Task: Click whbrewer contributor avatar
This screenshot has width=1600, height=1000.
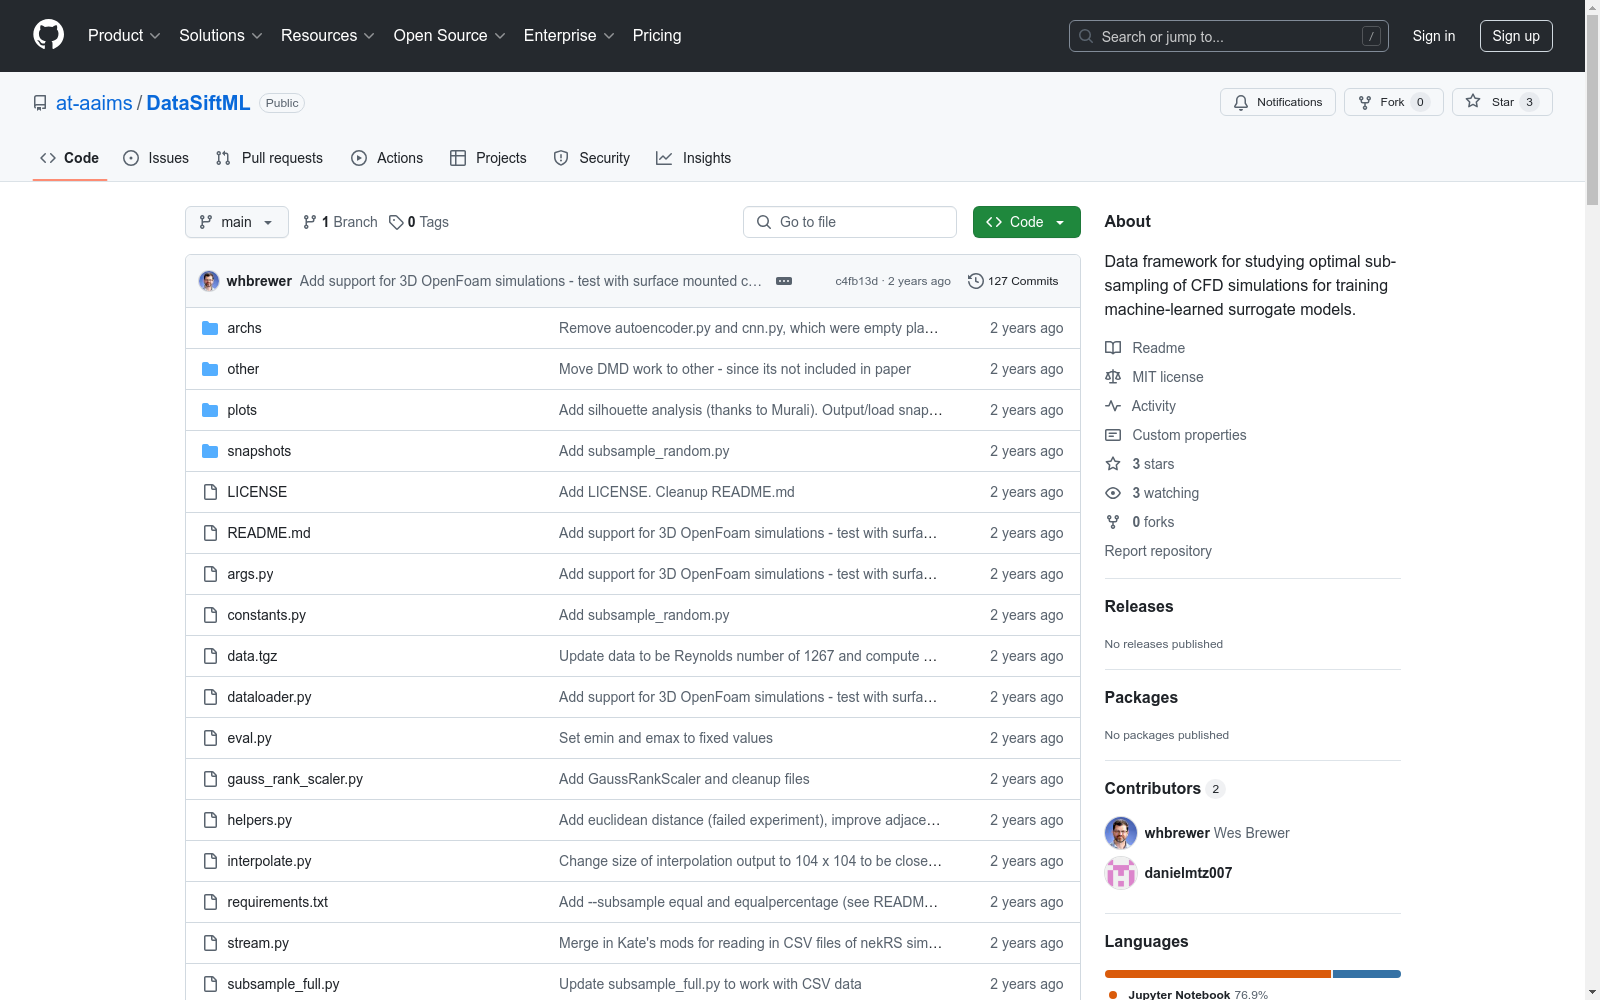Action: tap(1121, 833)
